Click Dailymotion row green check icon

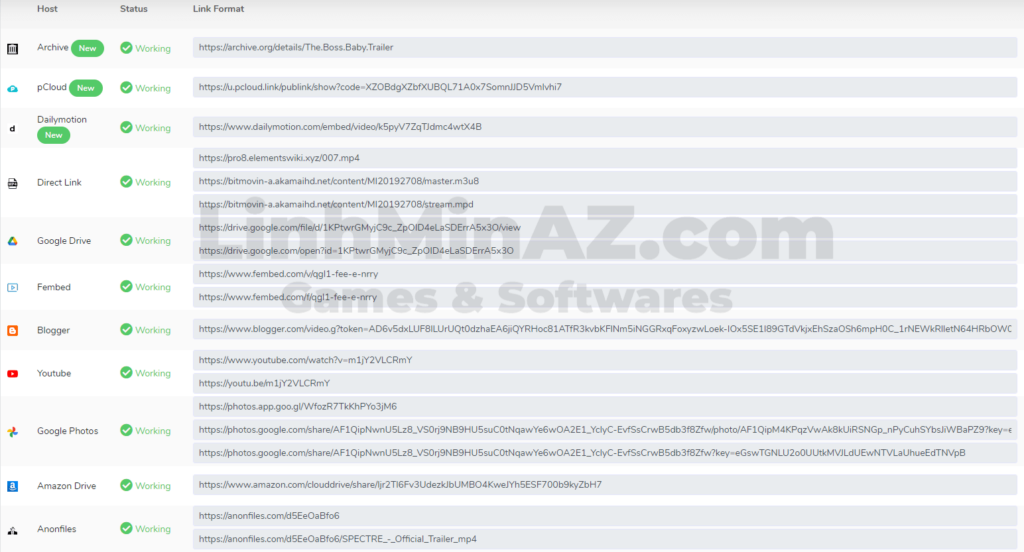tap(126, 127)
